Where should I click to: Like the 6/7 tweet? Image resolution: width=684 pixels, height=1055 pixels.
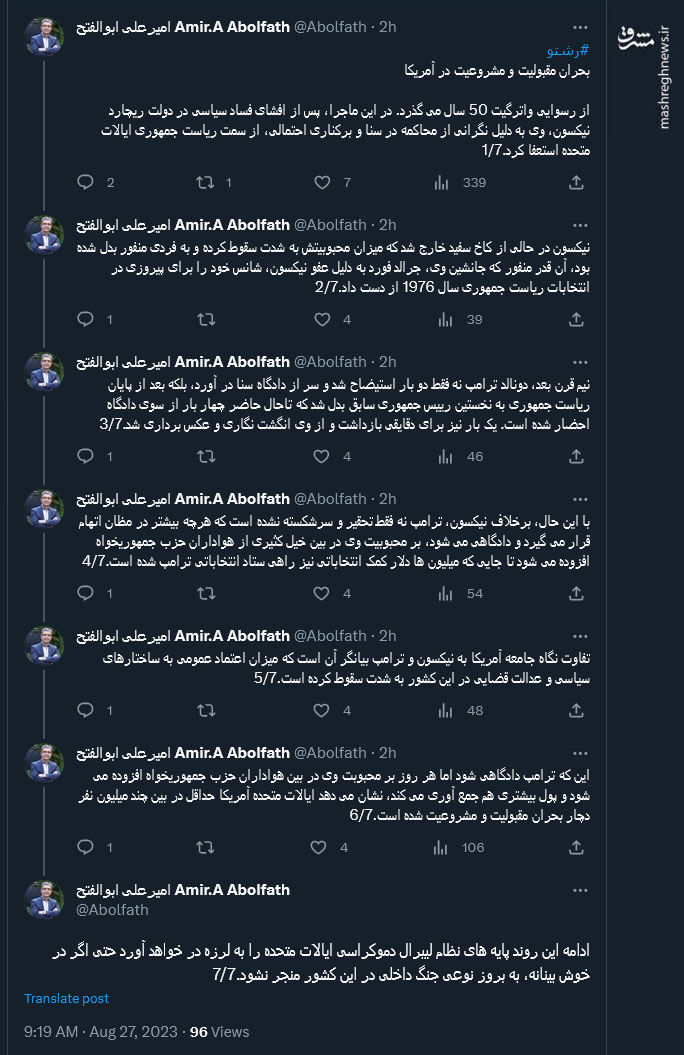coord(322,847)
